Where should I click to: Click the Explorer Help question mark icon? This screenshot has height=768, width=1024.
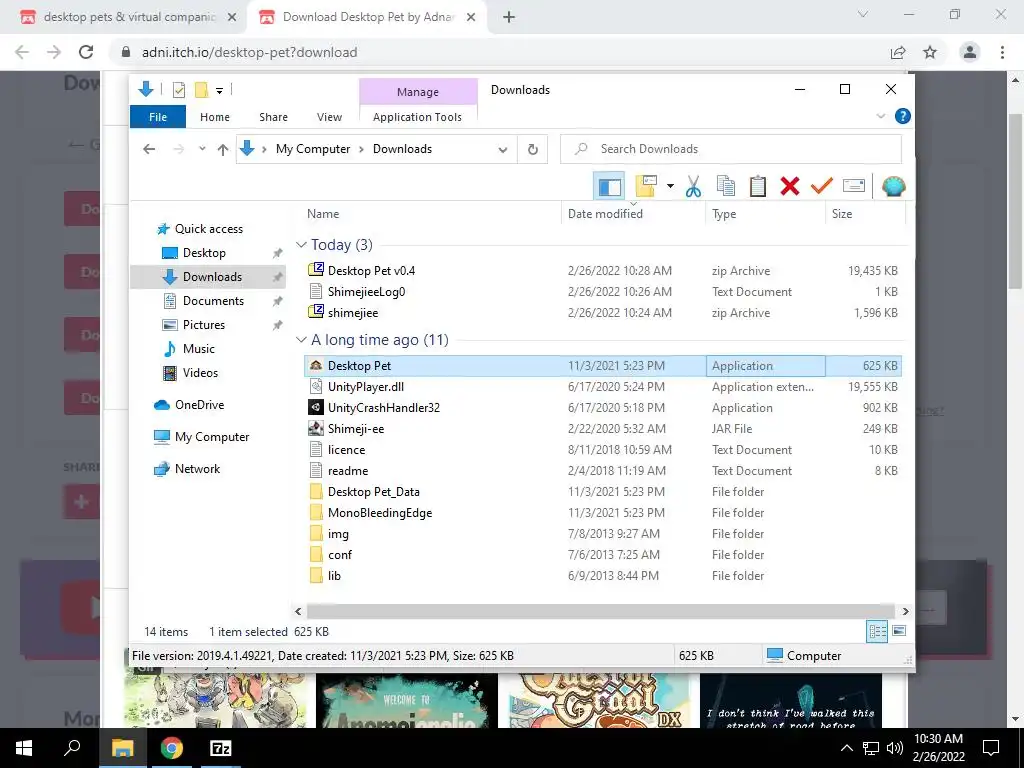tap(903, 116)
